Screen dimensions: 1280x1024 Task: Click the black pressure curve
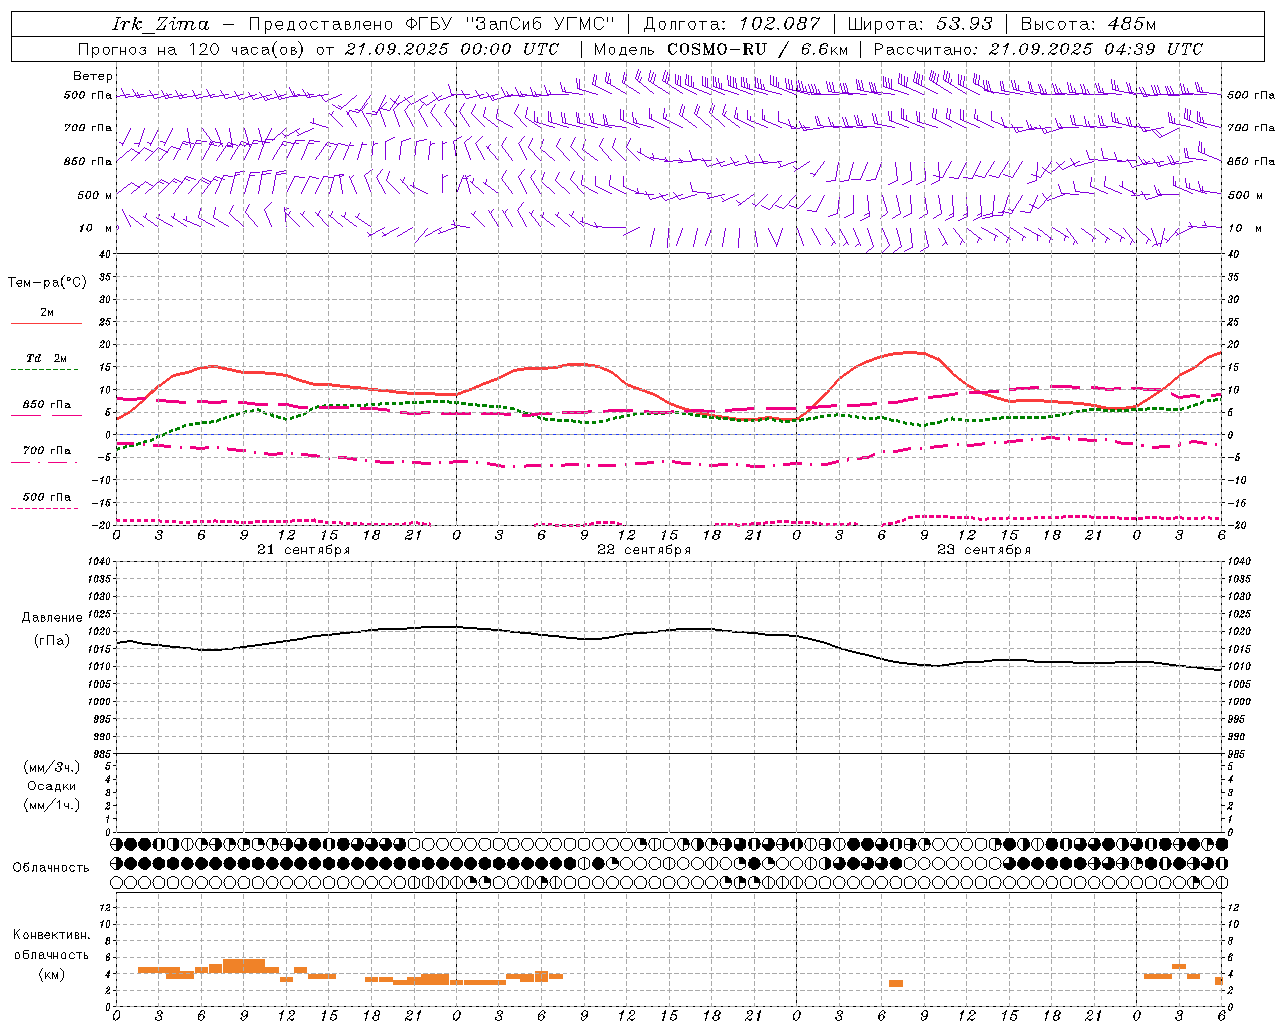coord(668,630)
